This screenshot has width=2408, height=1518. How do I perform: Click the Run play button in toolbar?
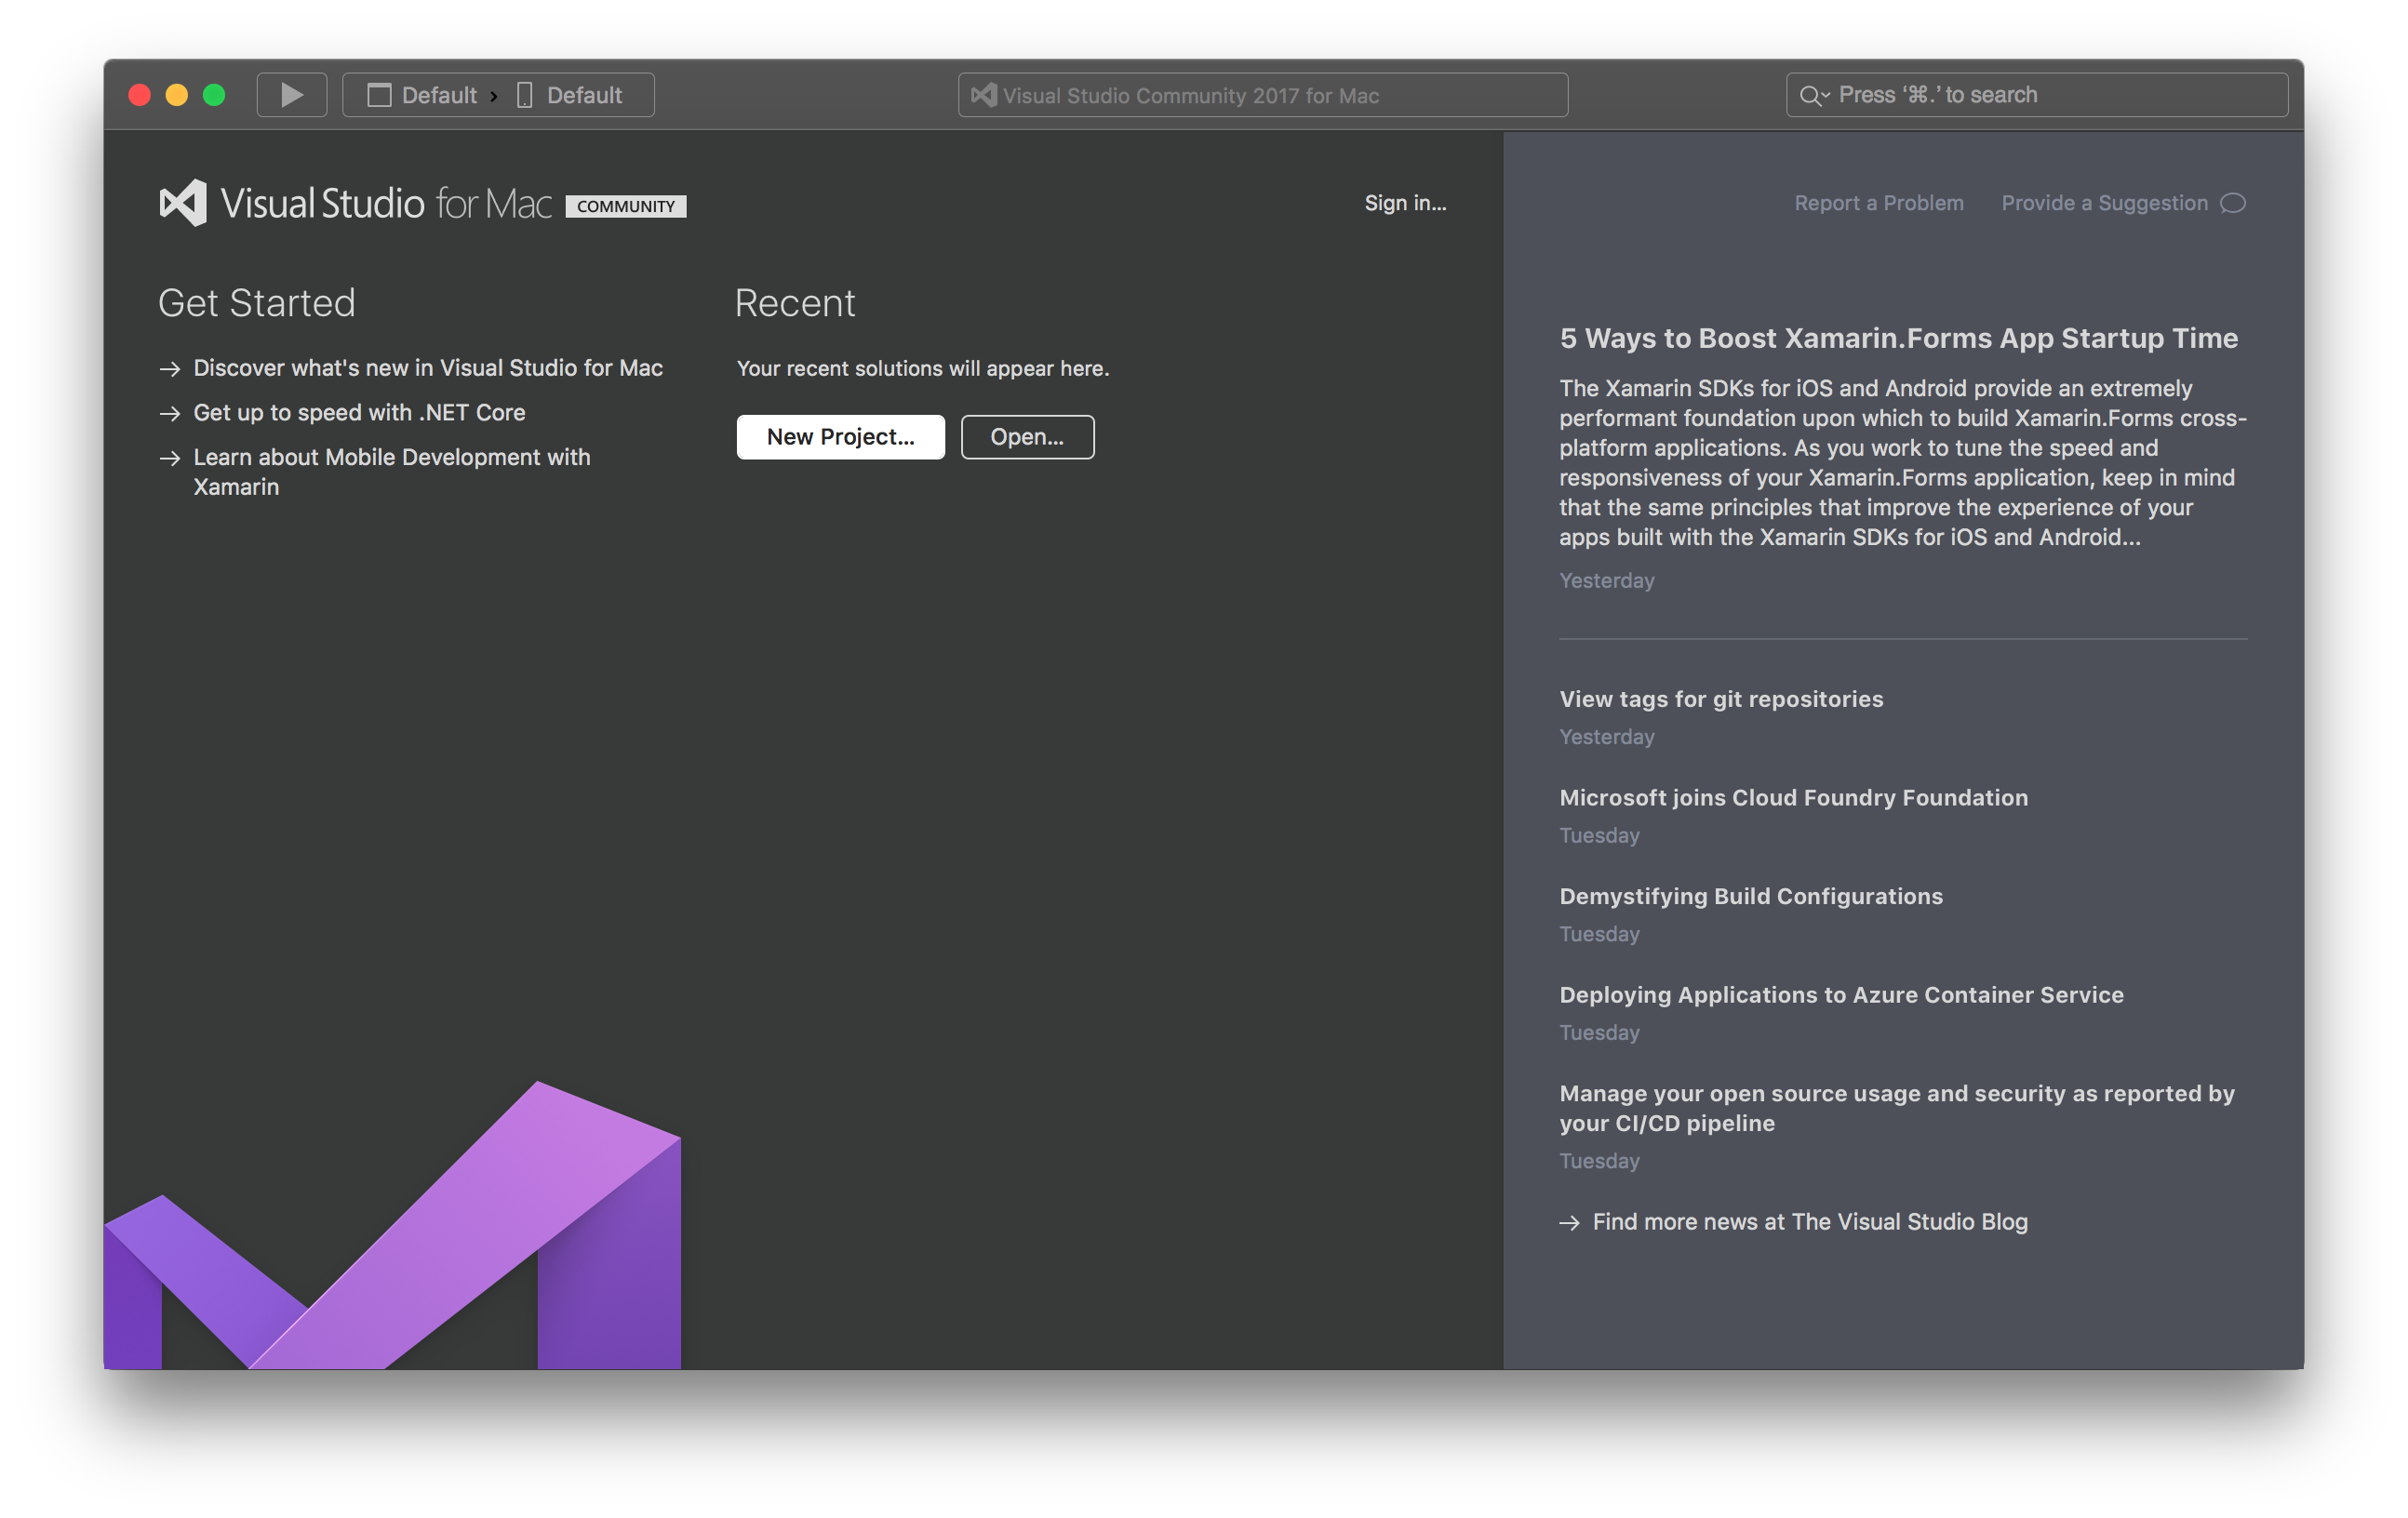(x=291, y=95)
